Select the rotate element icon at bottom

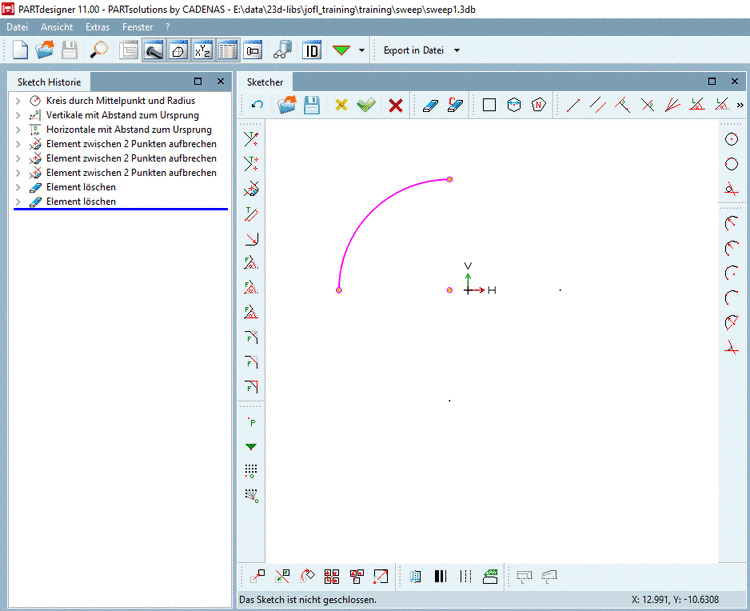[x=307, y=576]
